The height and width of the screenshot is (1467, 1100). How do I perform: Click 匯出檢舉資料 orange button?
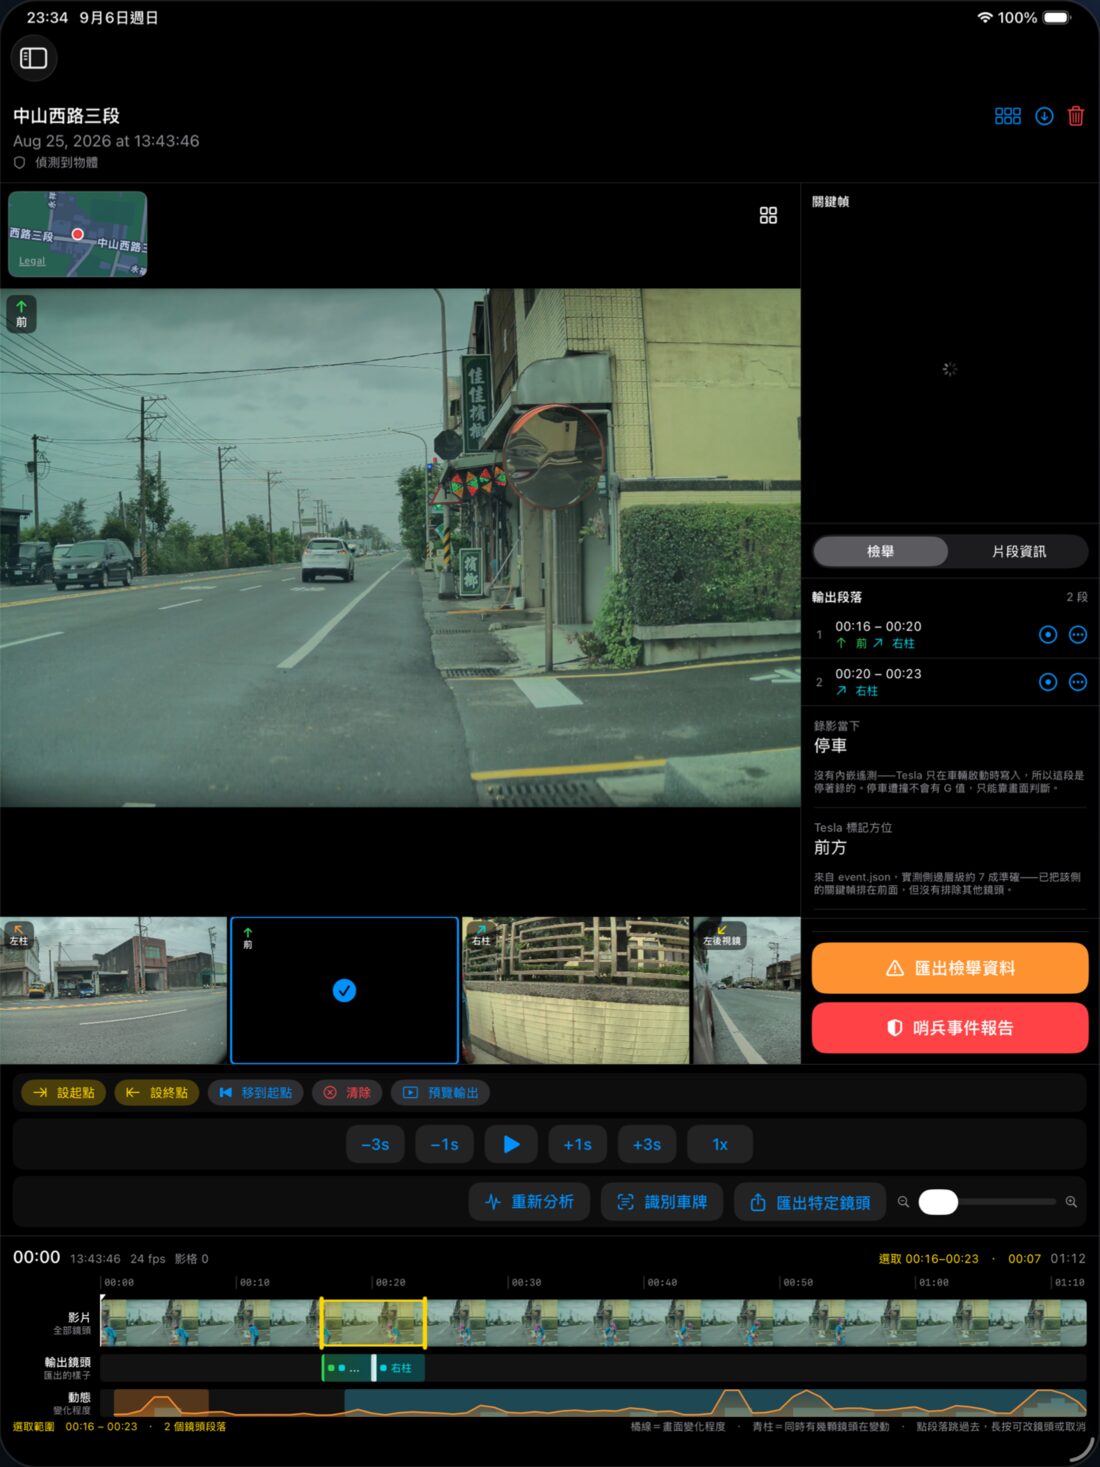point(950,968)
